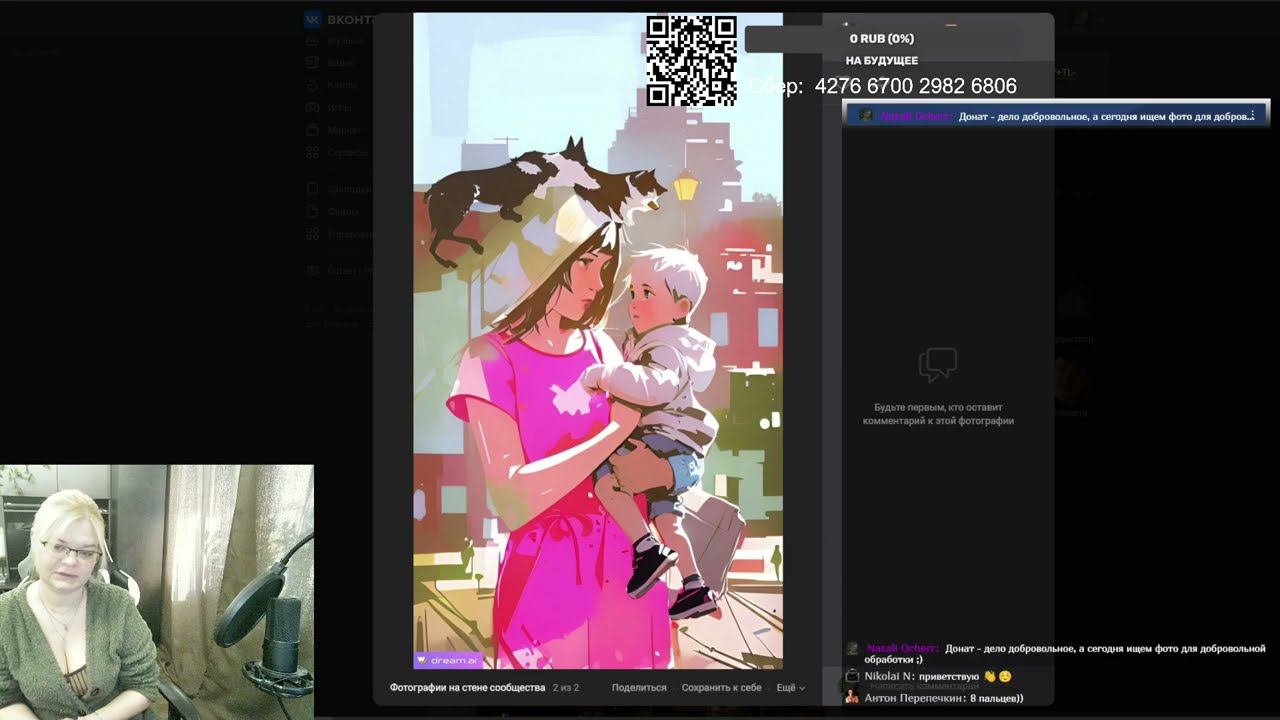
Task: Click Поделиться below the photo
Action: click(639, 688)
